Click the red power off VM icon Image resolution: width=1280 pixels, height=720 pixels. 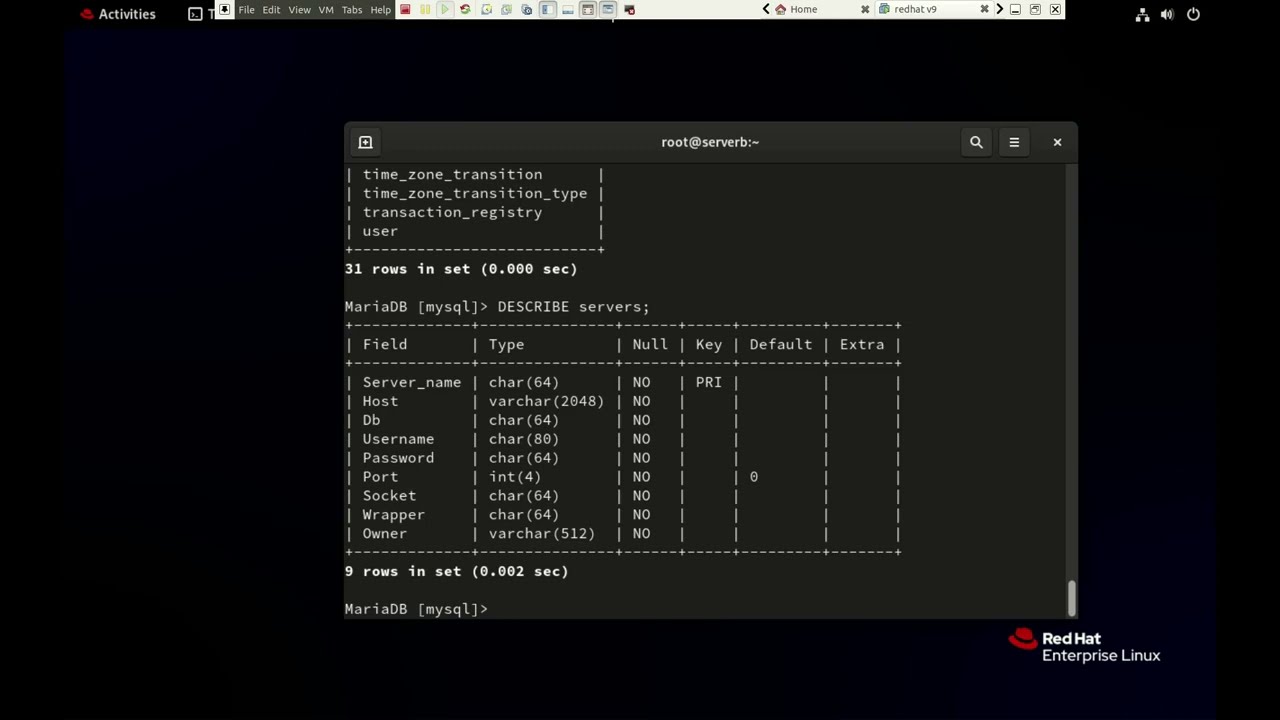pos(405,9)
